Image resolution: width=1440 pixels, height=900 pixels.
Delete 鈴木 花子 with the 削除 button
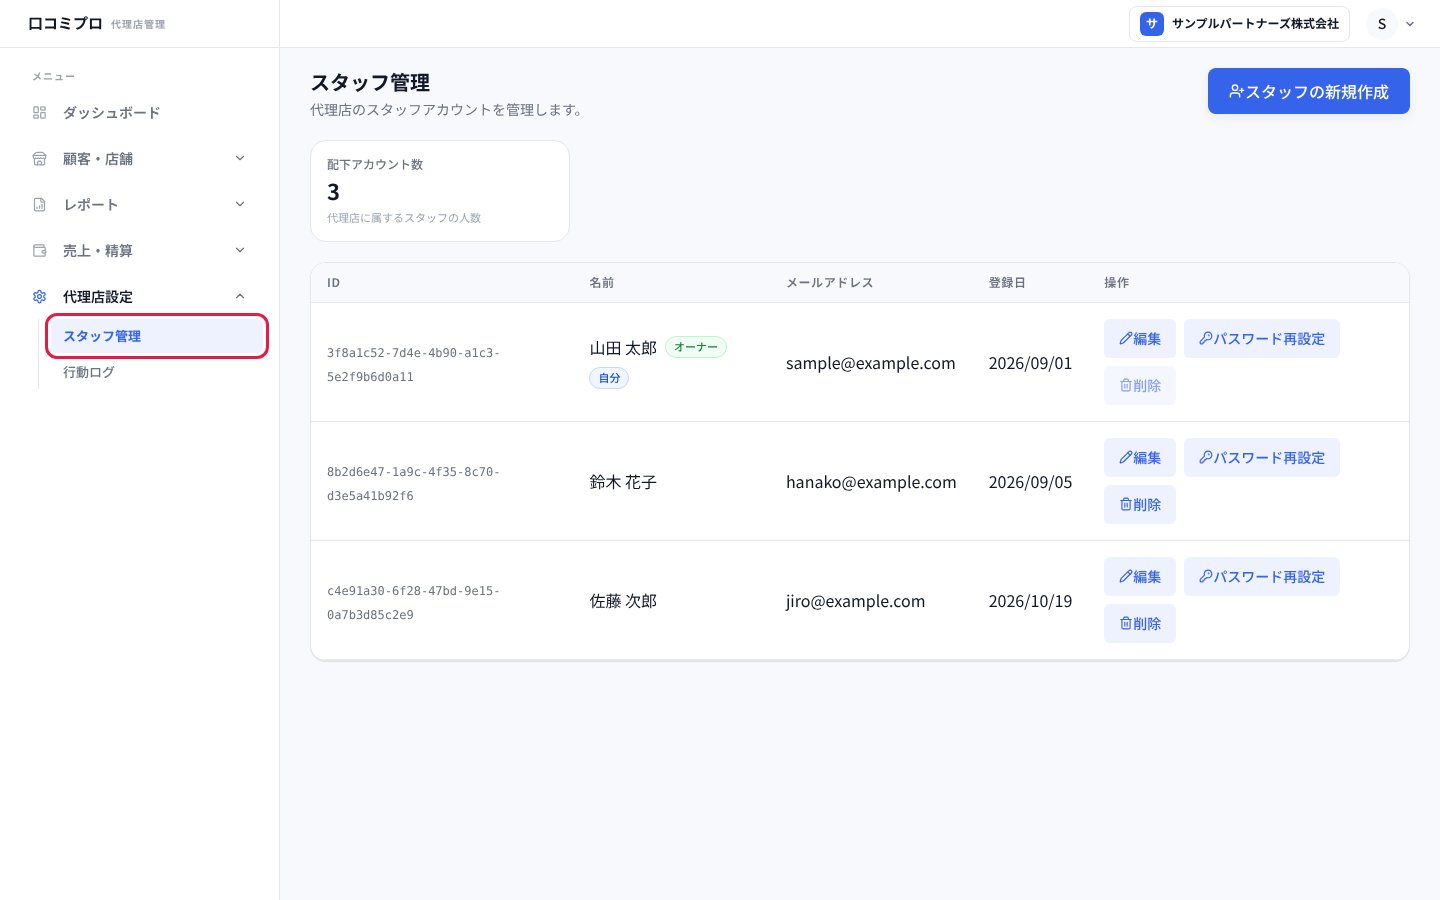coord(1140,505)
